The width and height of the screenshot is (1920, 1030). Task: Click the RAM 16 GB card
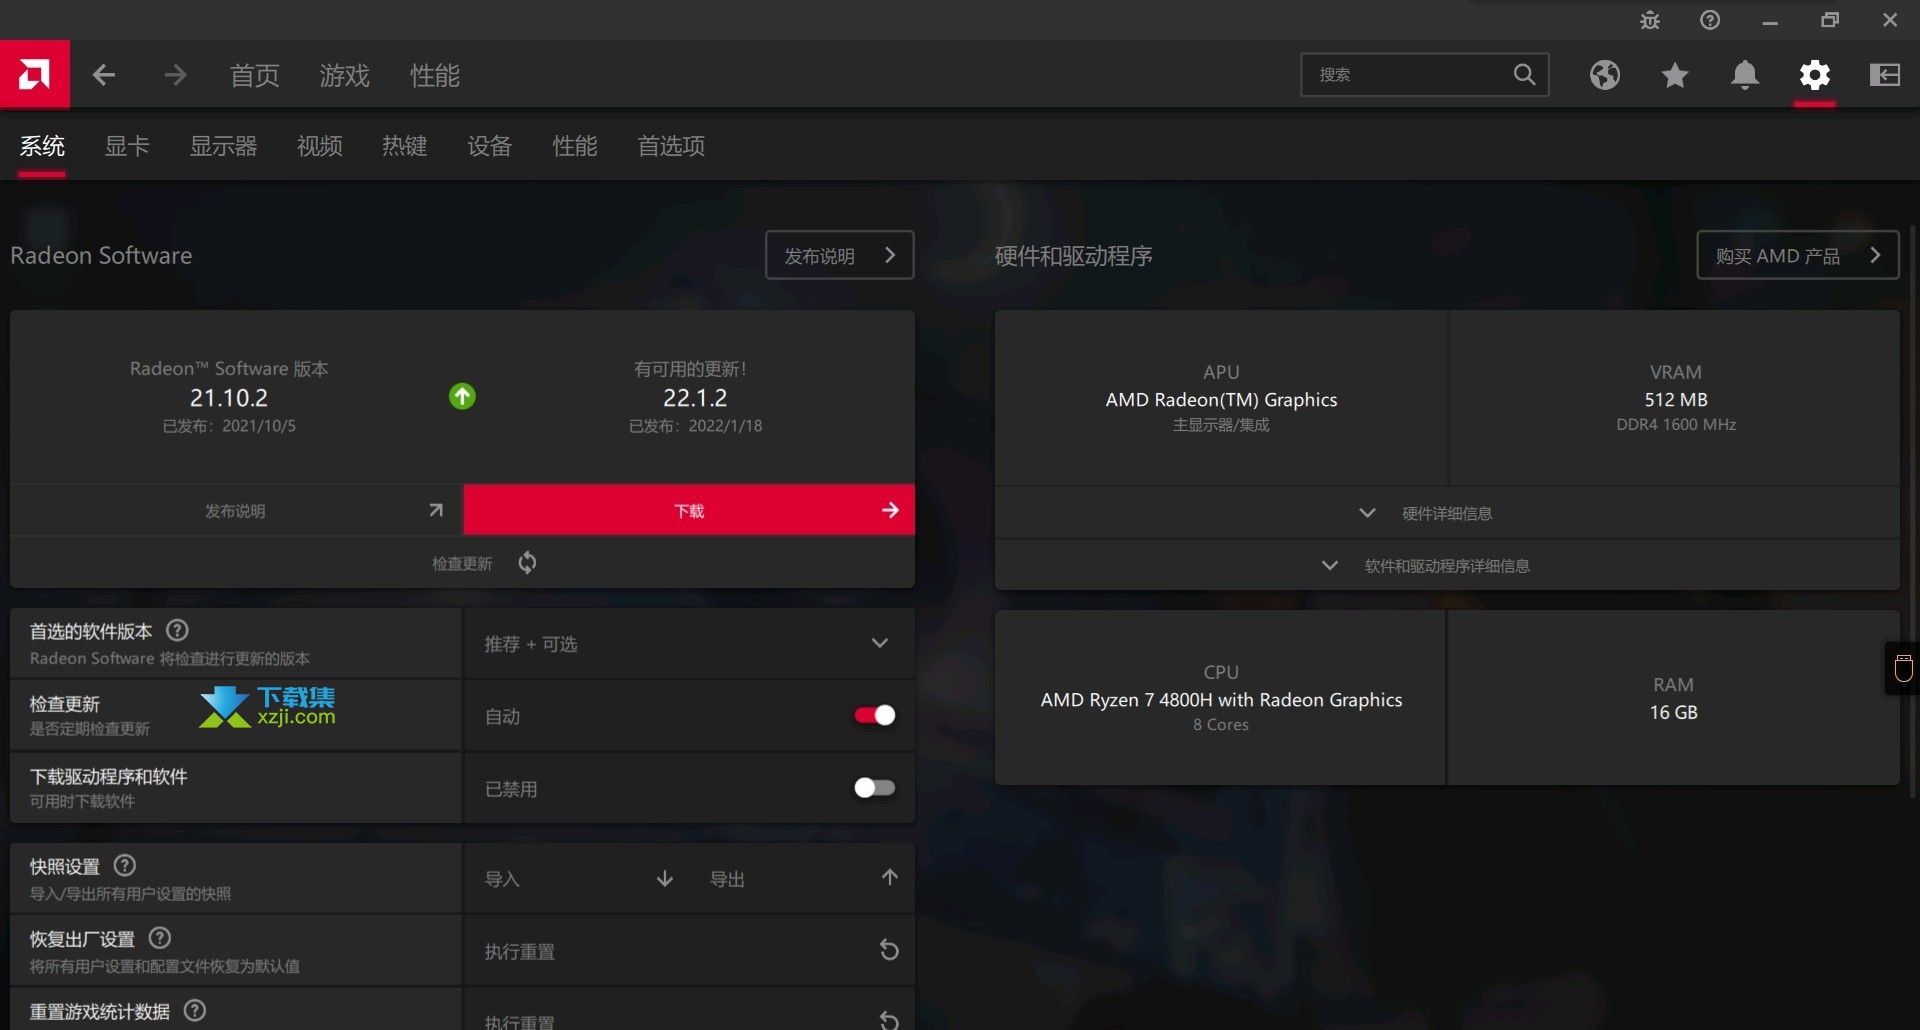click(1673, 698)
